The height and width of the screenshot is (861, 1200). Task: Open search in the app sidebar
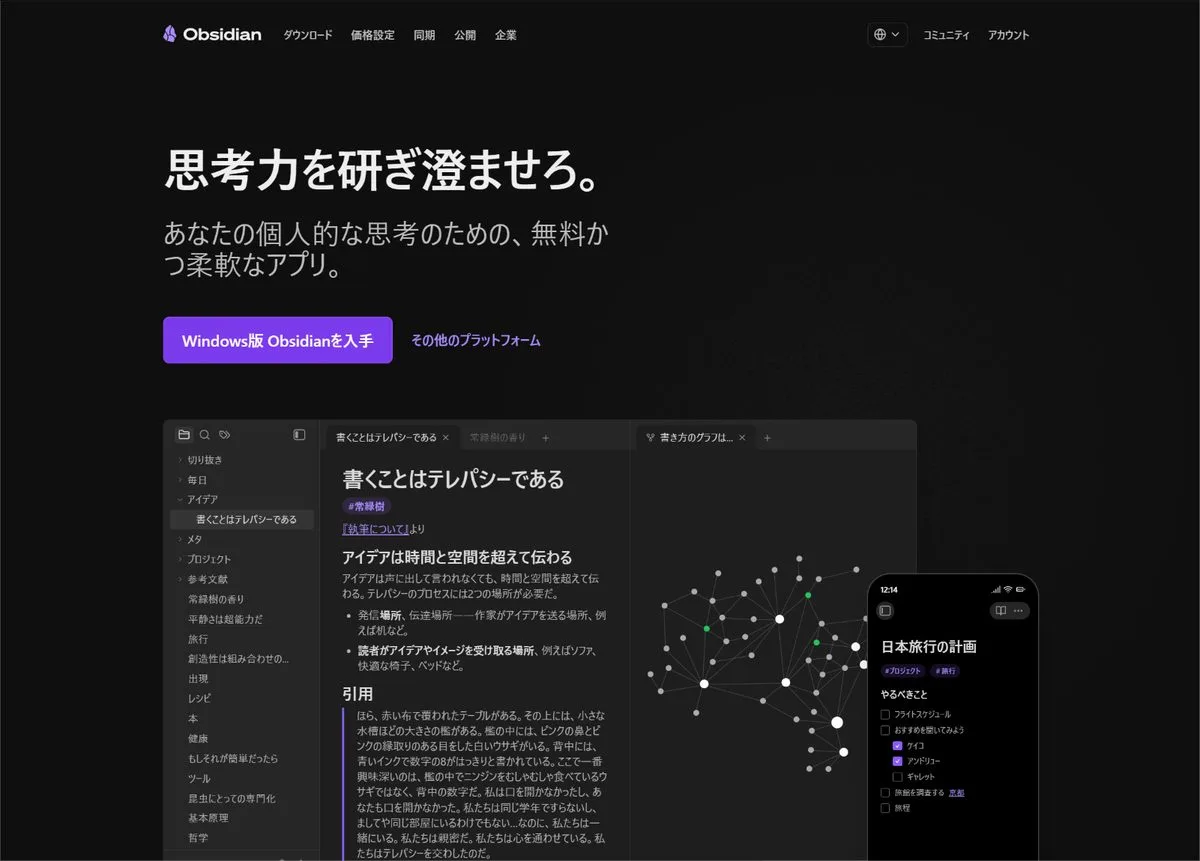click(x=205, y=435)
